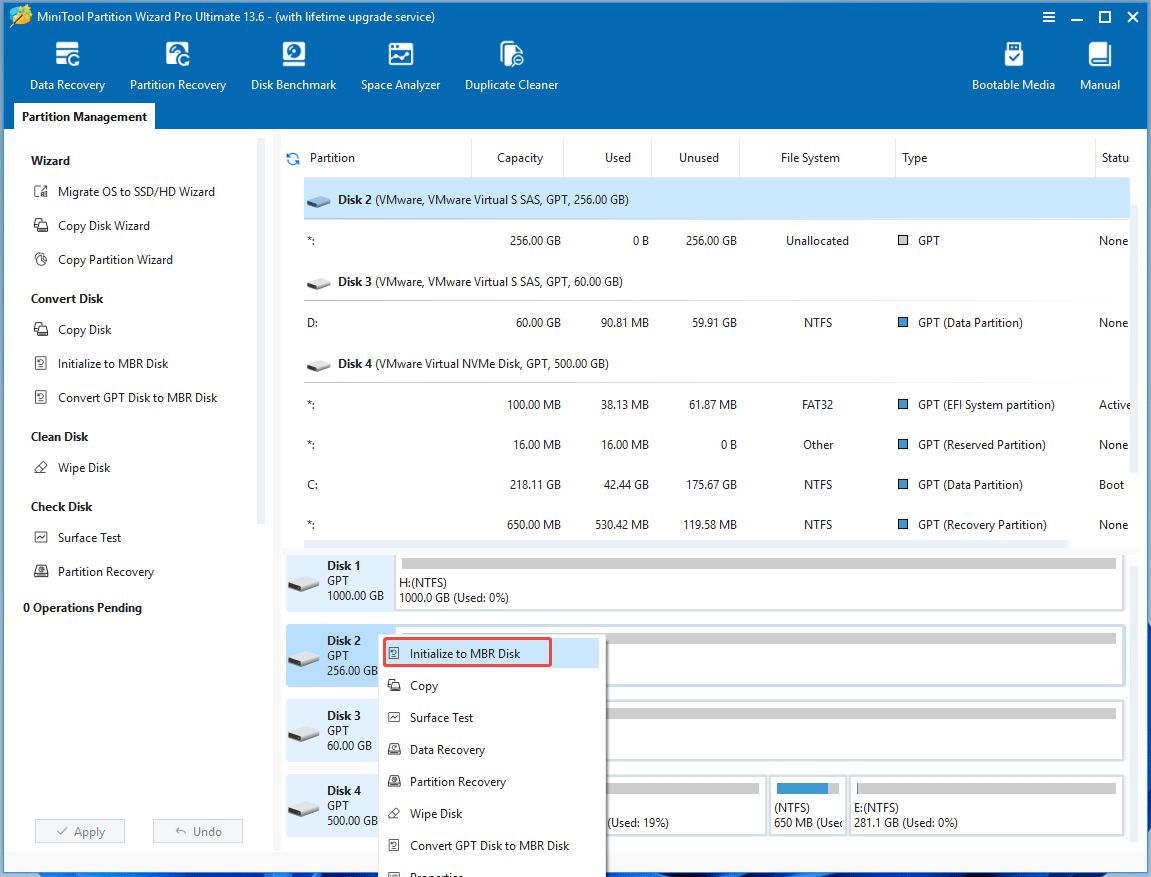The width and height of the screenshot is (1151, 877).
Task: Click the 0 Operations Pending label
Action: [x=82, y=608]
